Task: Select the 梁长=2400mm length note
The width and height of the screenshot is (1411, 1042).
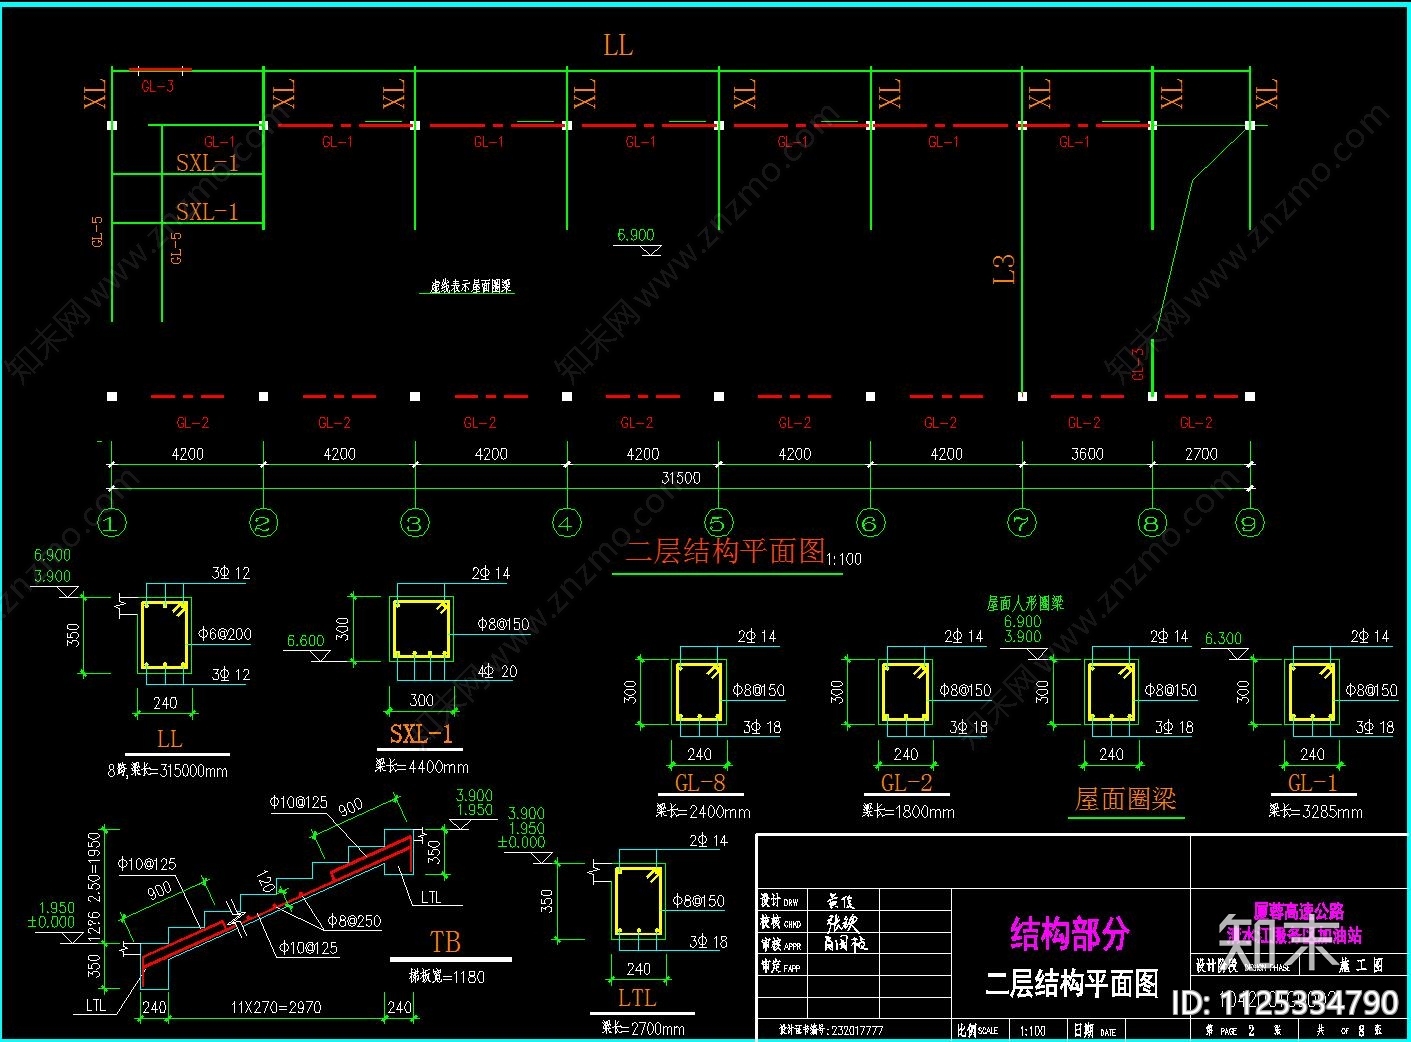Action: click(703, 811)
